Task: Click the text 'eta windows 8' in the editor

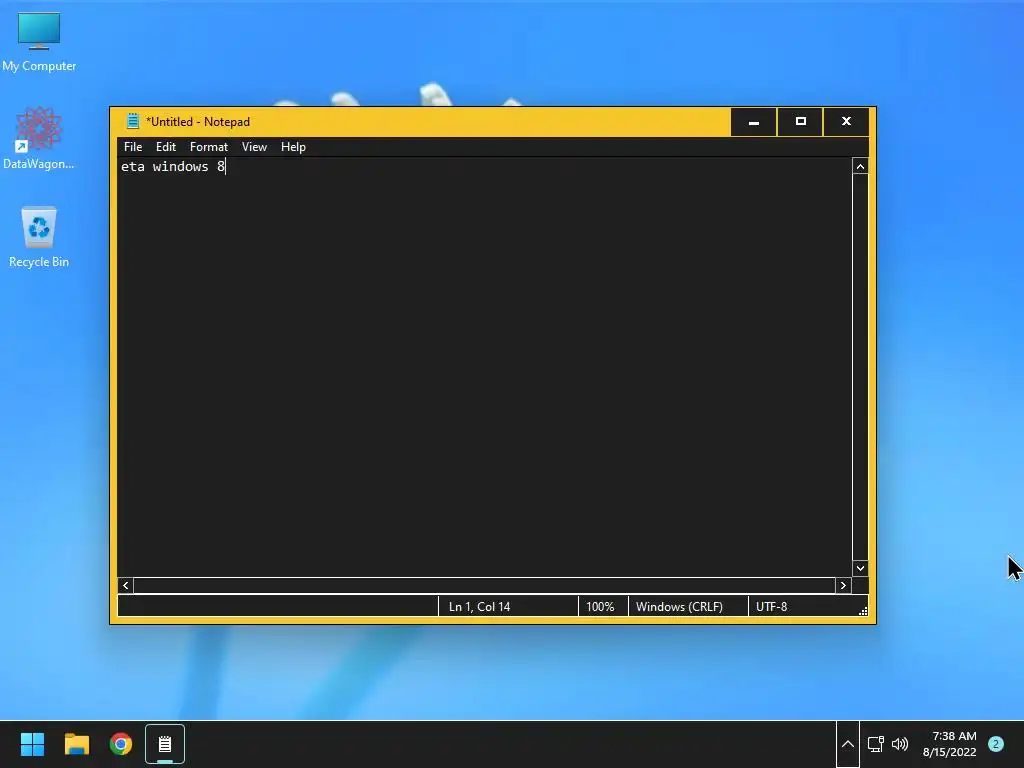Action: [x=173, y=167]
